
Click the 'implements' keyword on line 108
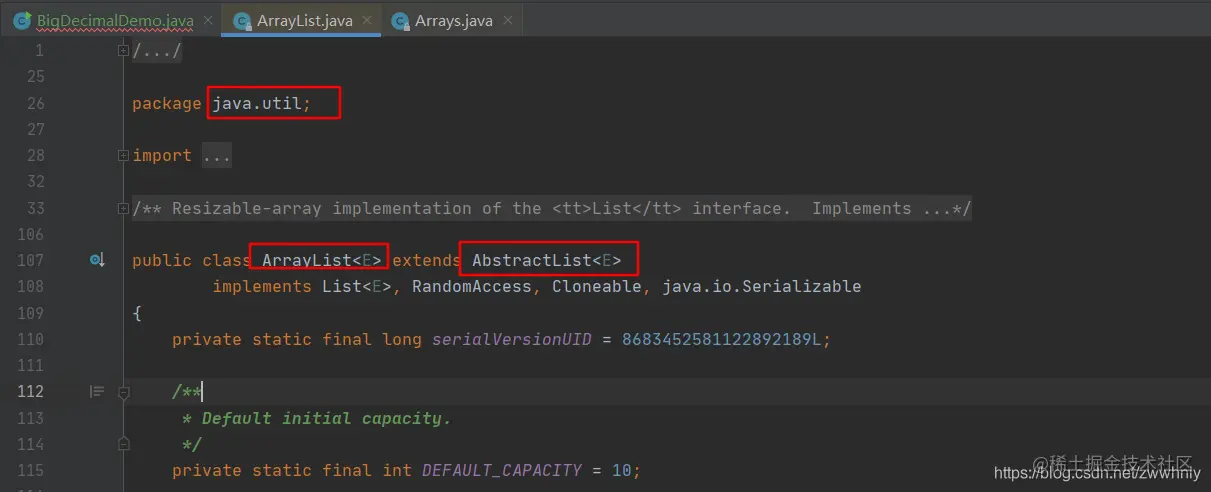point(262,286)
